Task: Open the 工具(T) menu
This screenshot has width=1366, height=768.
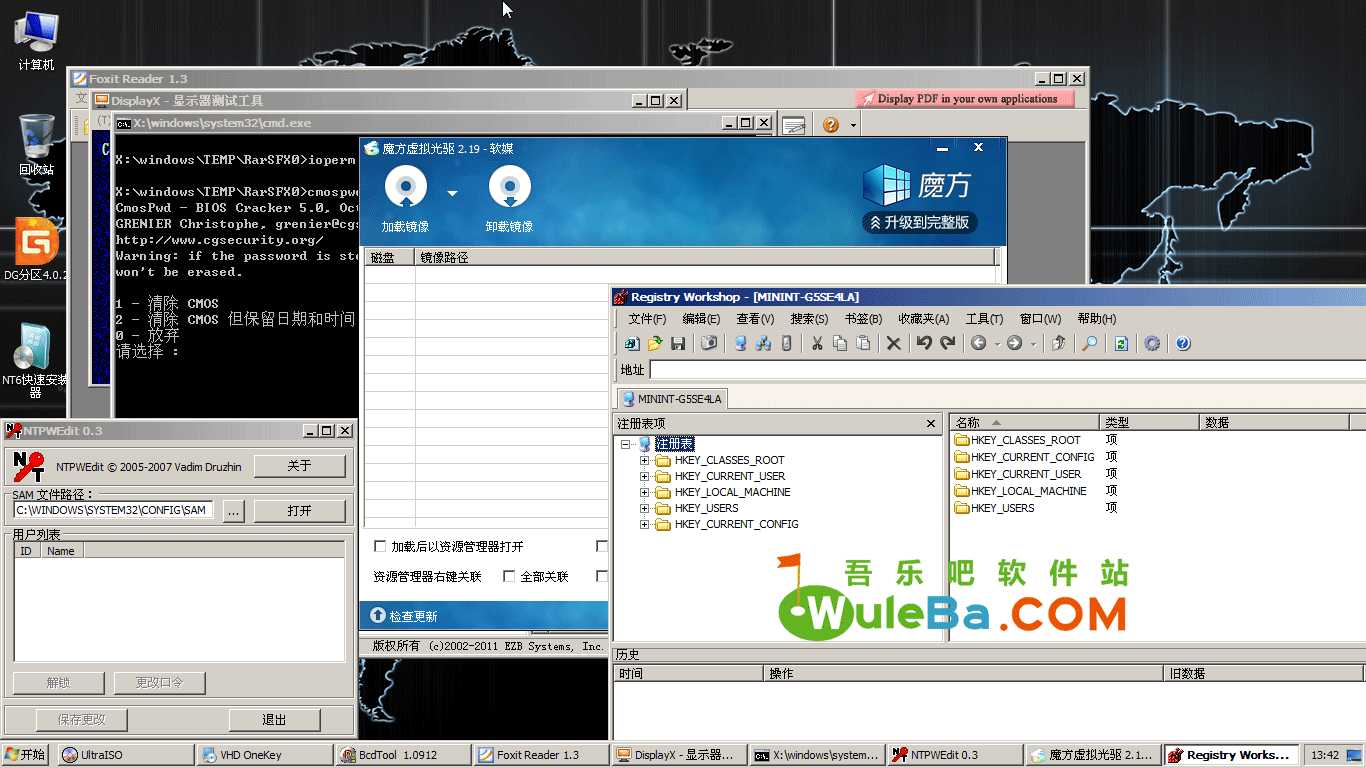Action: pos(984,319)
